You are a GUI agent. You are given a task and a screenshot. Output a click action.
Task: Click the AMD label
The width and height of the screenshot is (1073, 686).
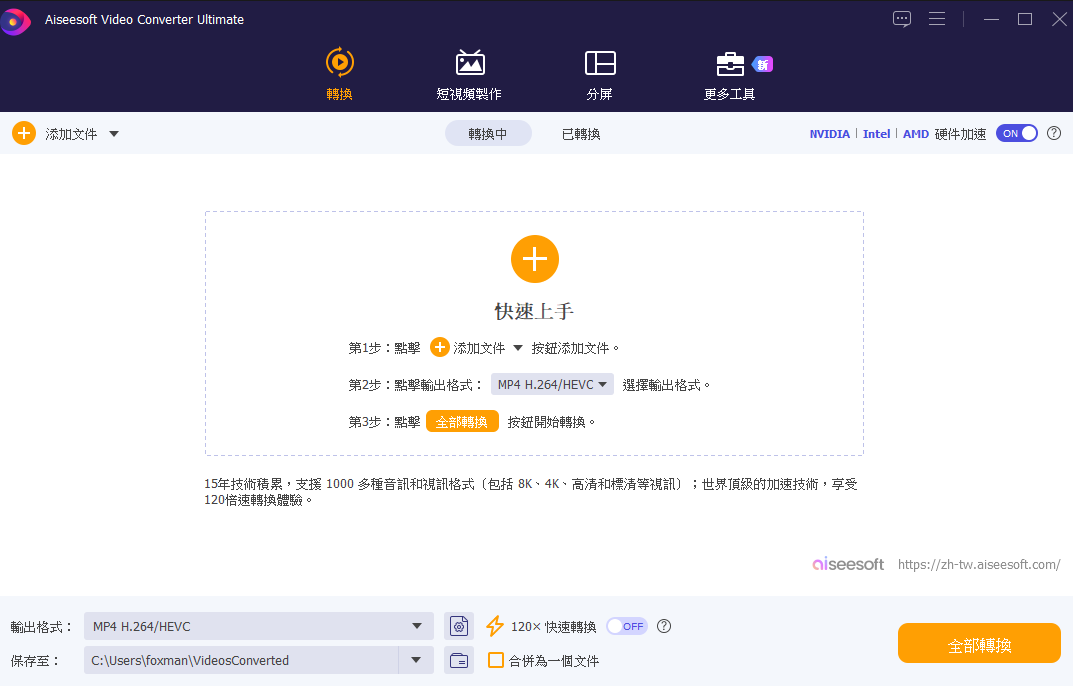(x=916, y=134)
